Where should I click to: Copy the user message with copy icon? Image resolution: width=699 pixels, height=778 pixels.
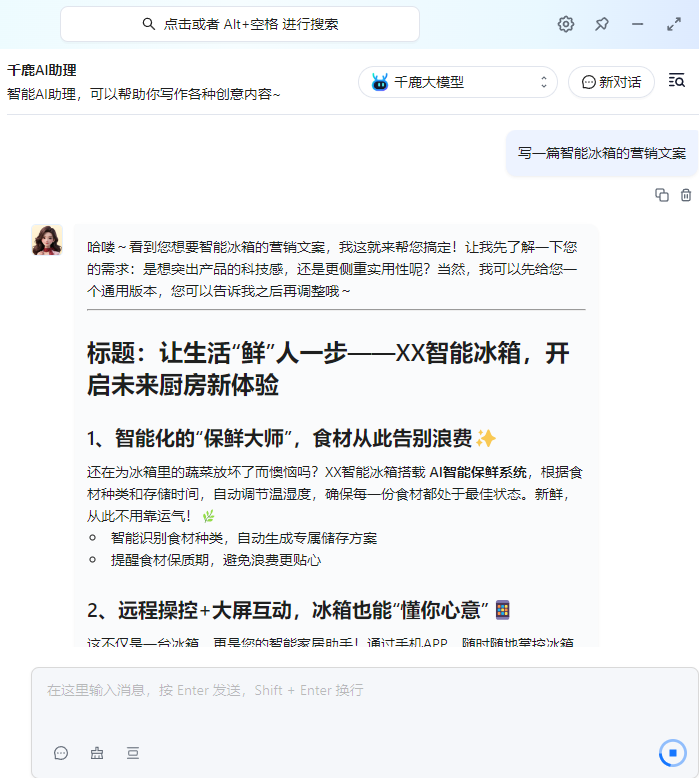(x=661, y=195)
